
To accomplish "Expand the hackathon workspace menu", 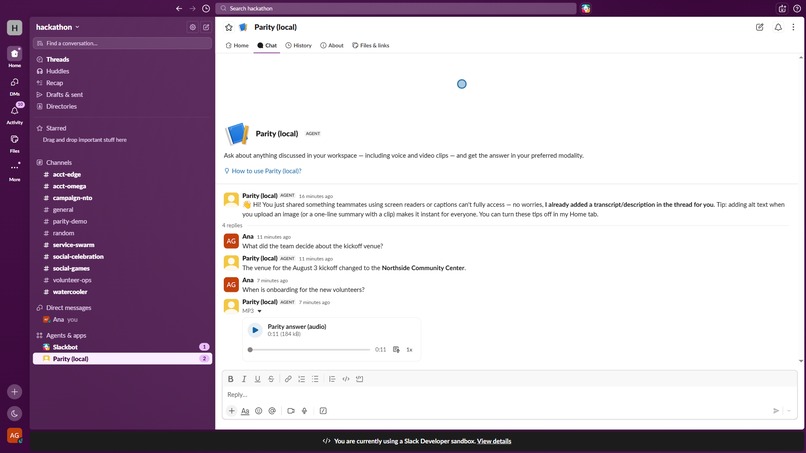I will (x=58, y=27).
